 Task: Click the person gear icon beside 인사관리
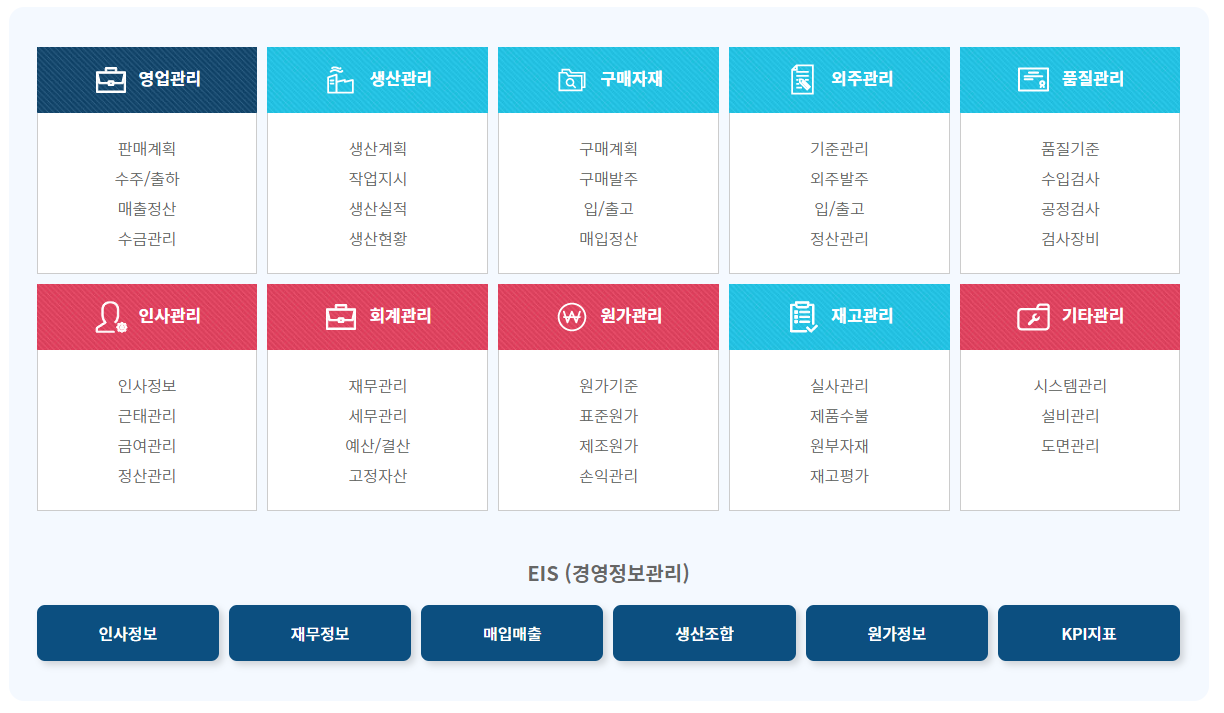point(111,317)
